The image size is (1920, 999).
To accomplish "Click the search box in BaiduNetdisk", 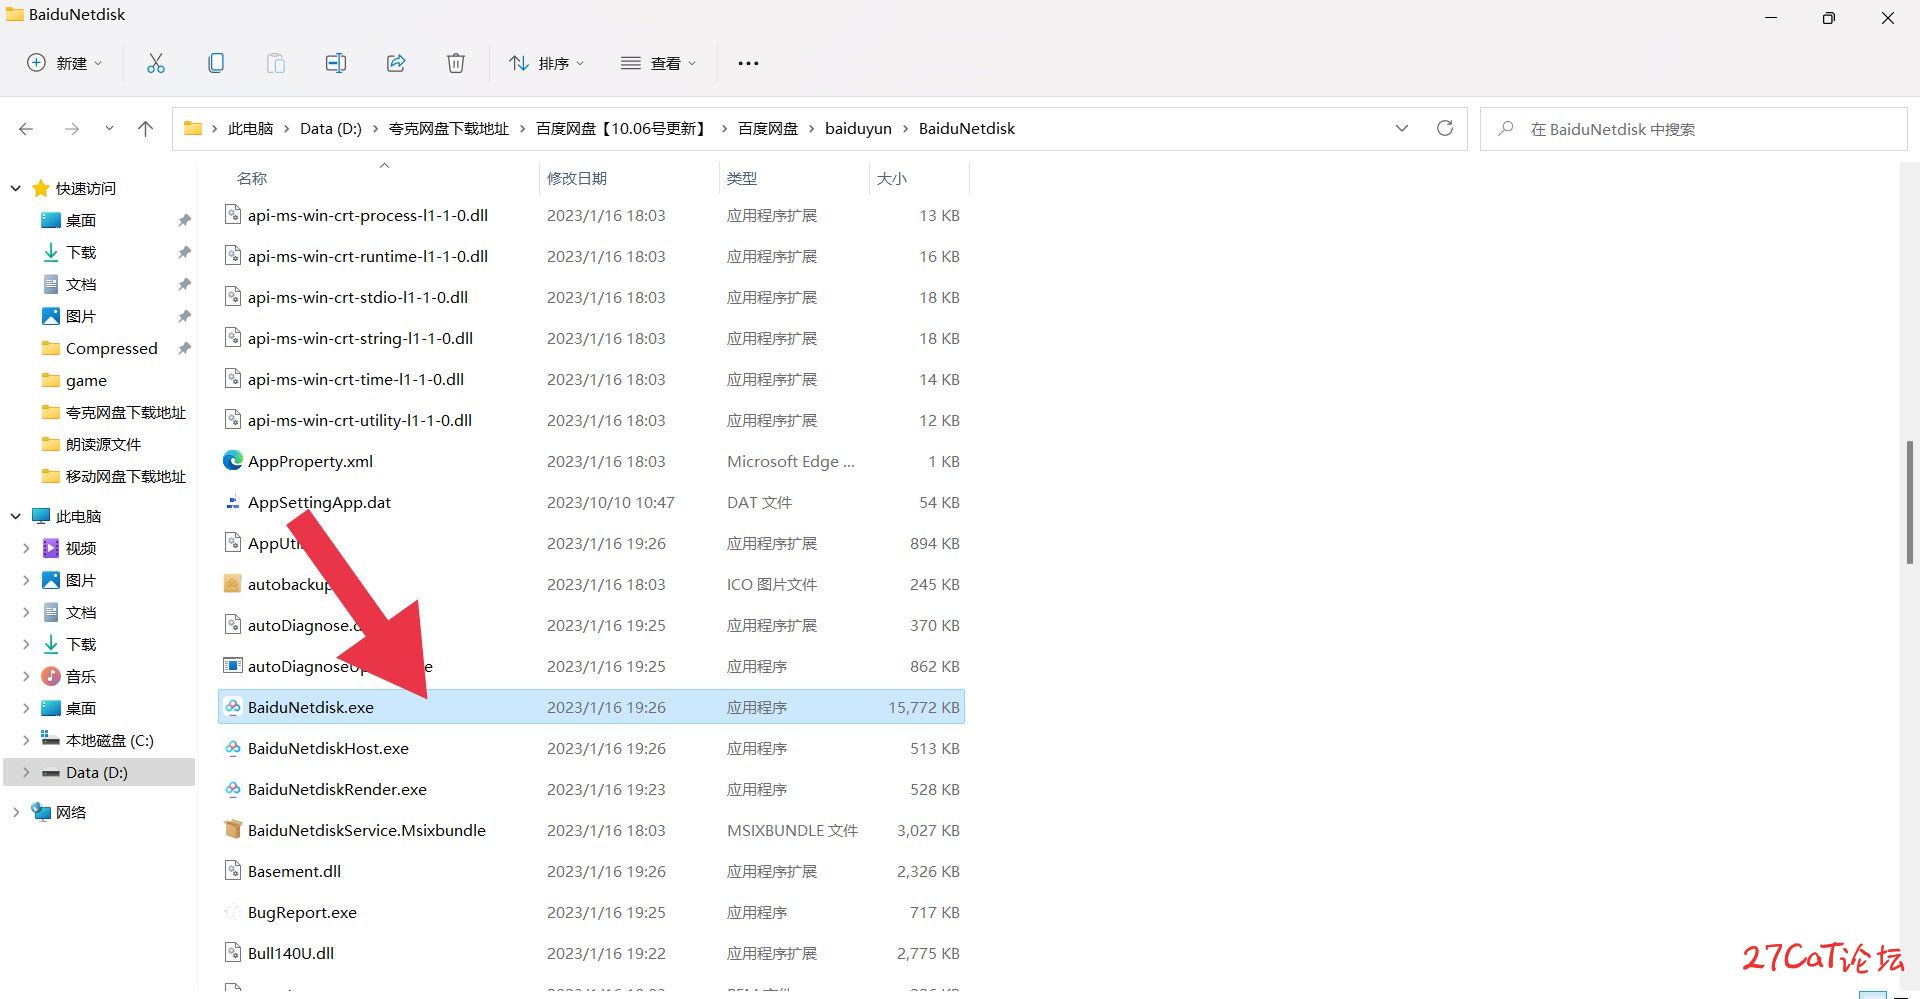I will (1693, 129).
